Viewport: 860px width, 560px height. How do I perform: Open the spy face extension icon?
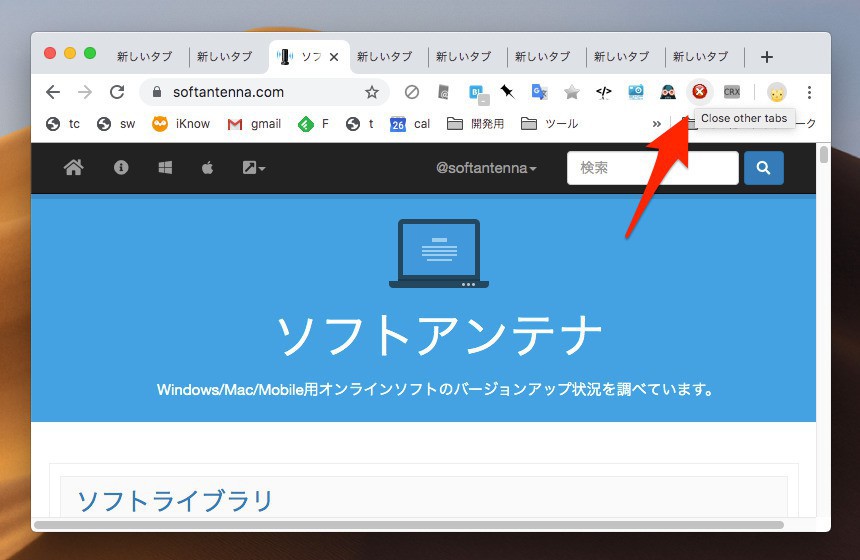667,92
